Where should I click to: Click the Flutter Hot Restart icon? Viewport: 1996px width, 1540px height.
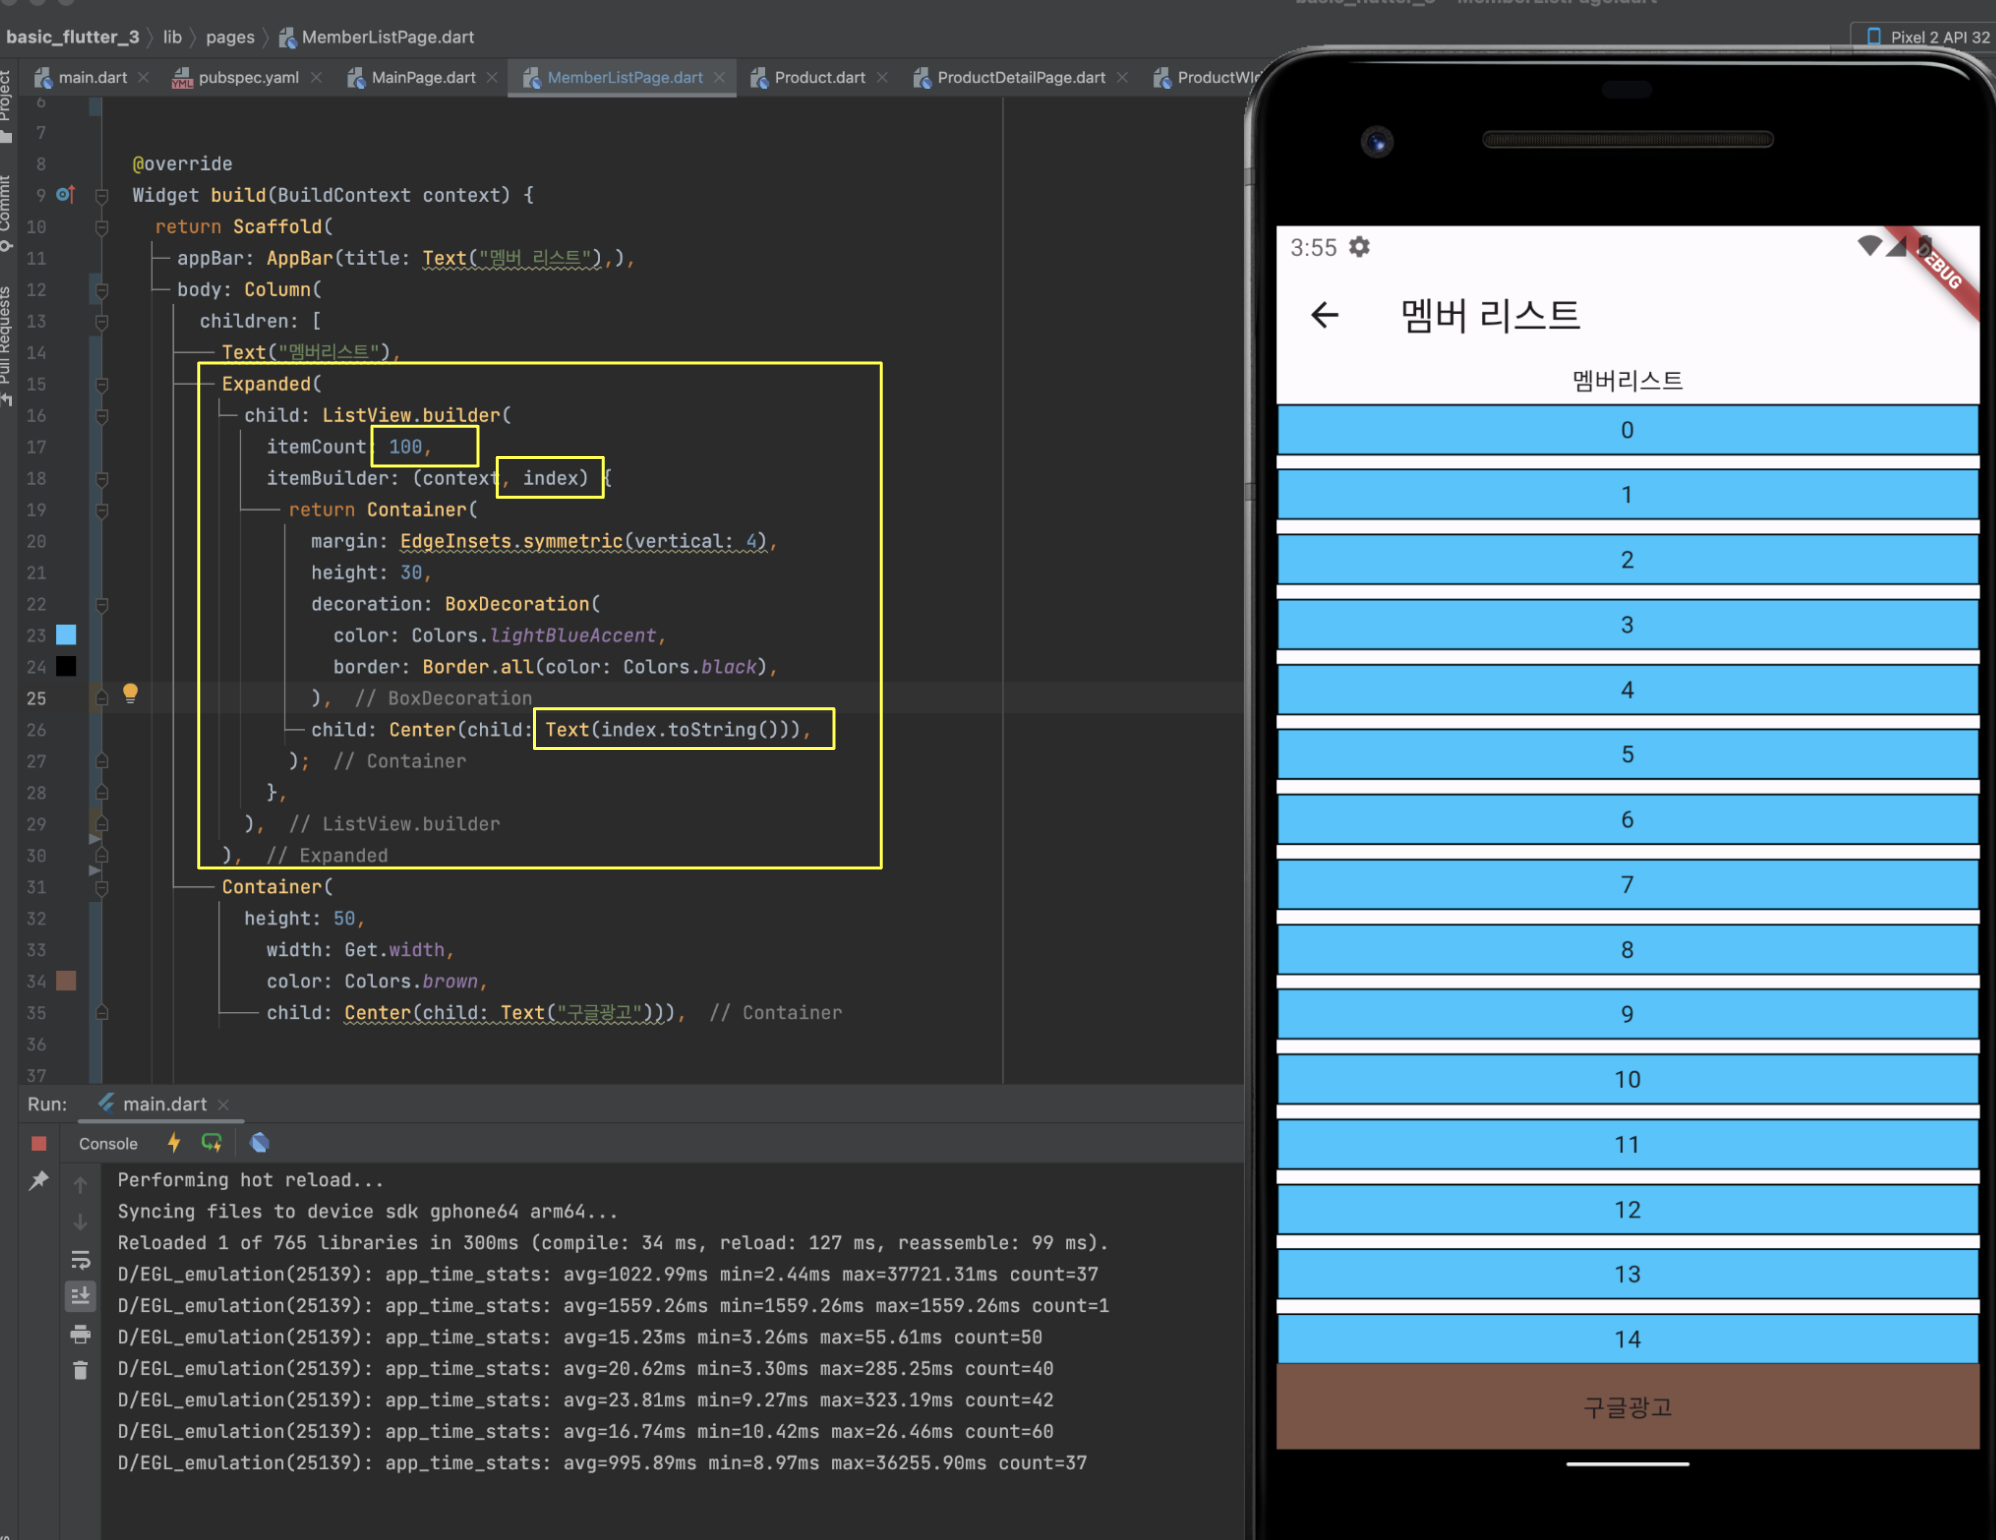coord(212,1143)
